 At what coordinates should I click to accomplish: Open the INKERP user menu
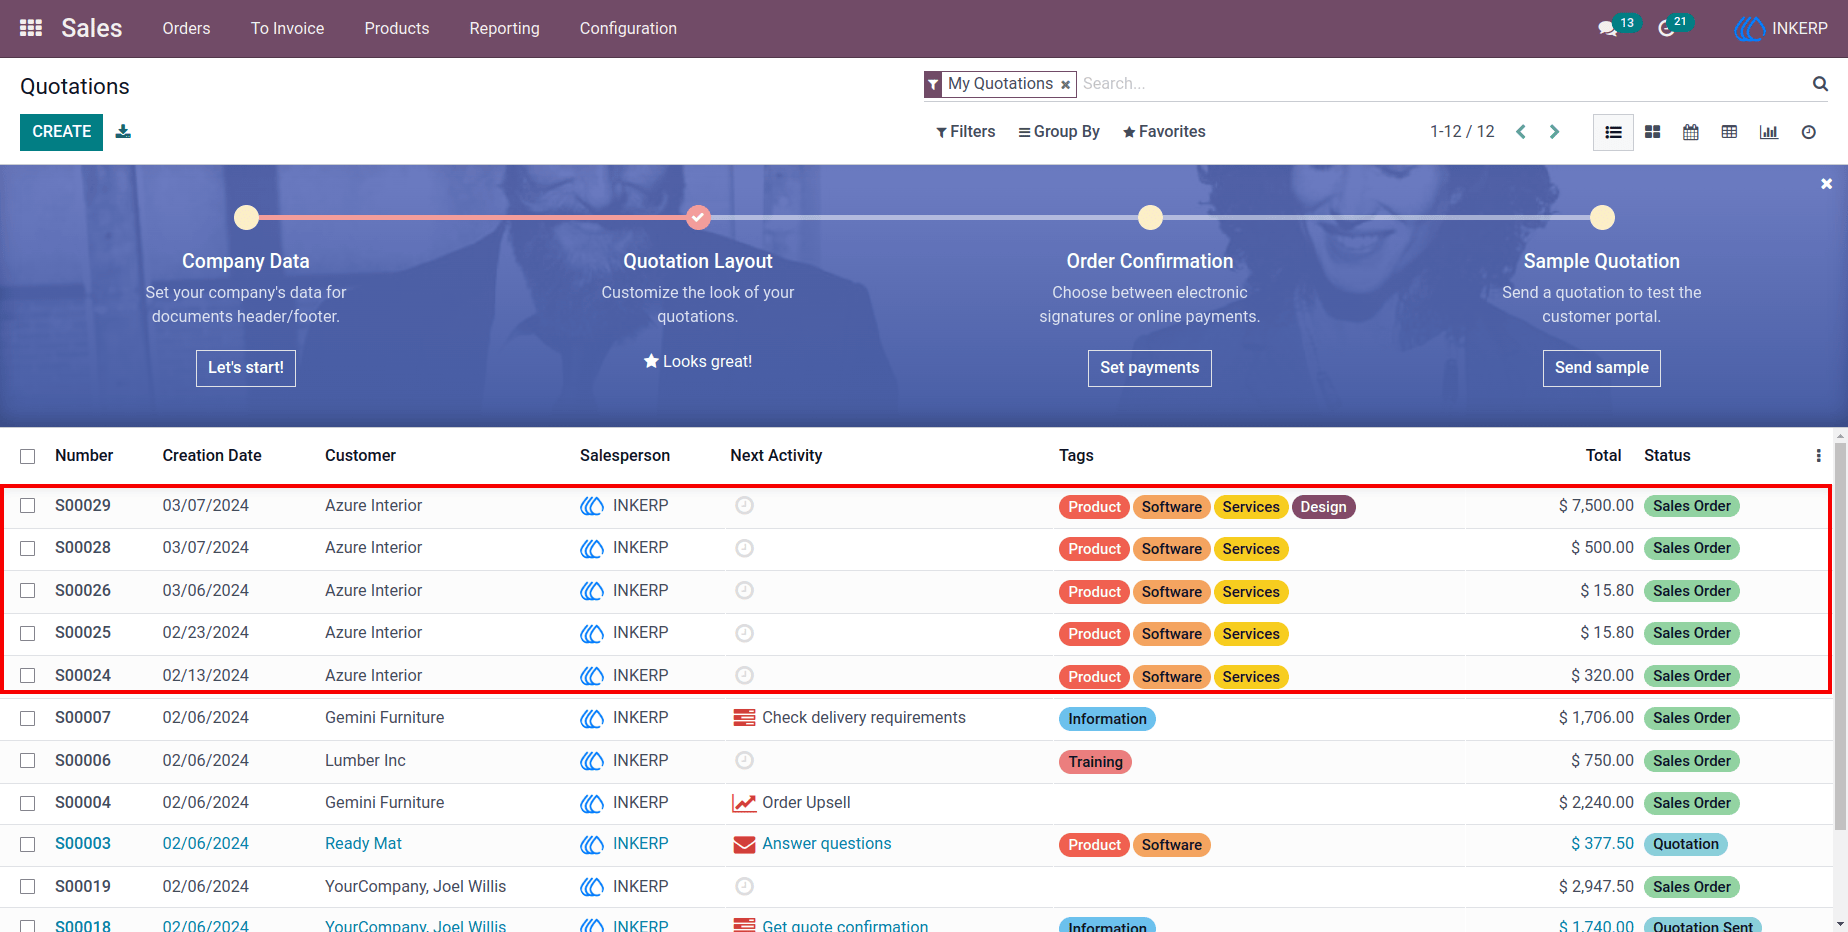[1781, 28]
